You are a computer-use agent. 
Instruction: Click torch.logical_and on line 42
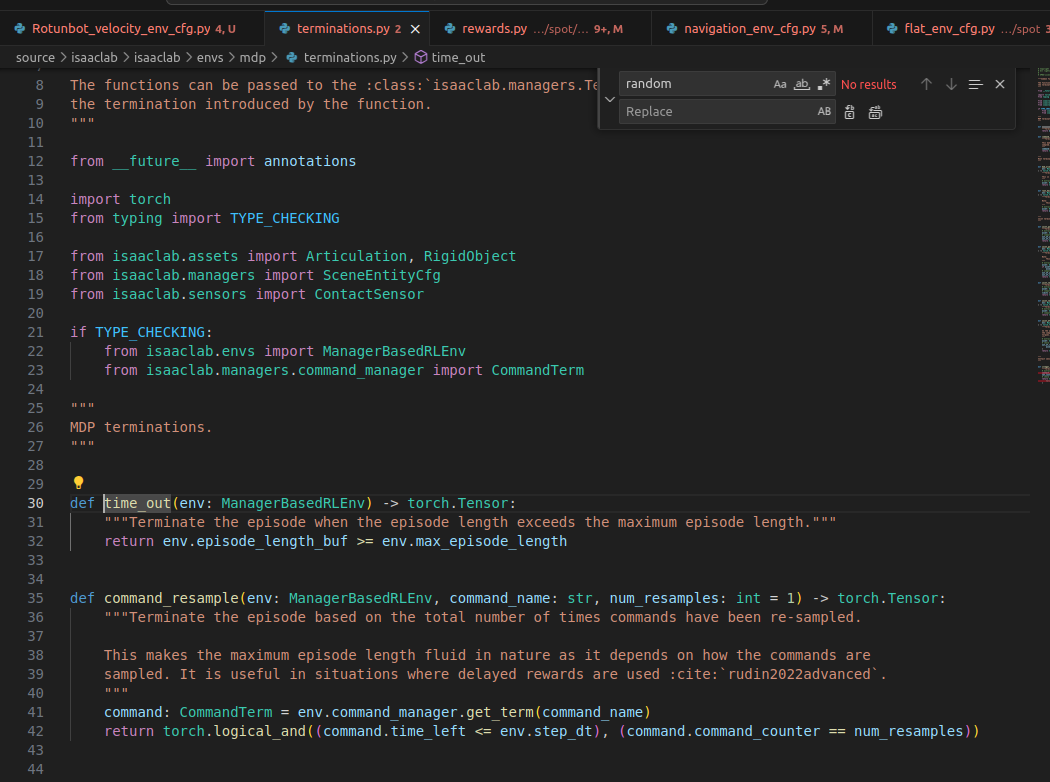click(x=234, y=732)
